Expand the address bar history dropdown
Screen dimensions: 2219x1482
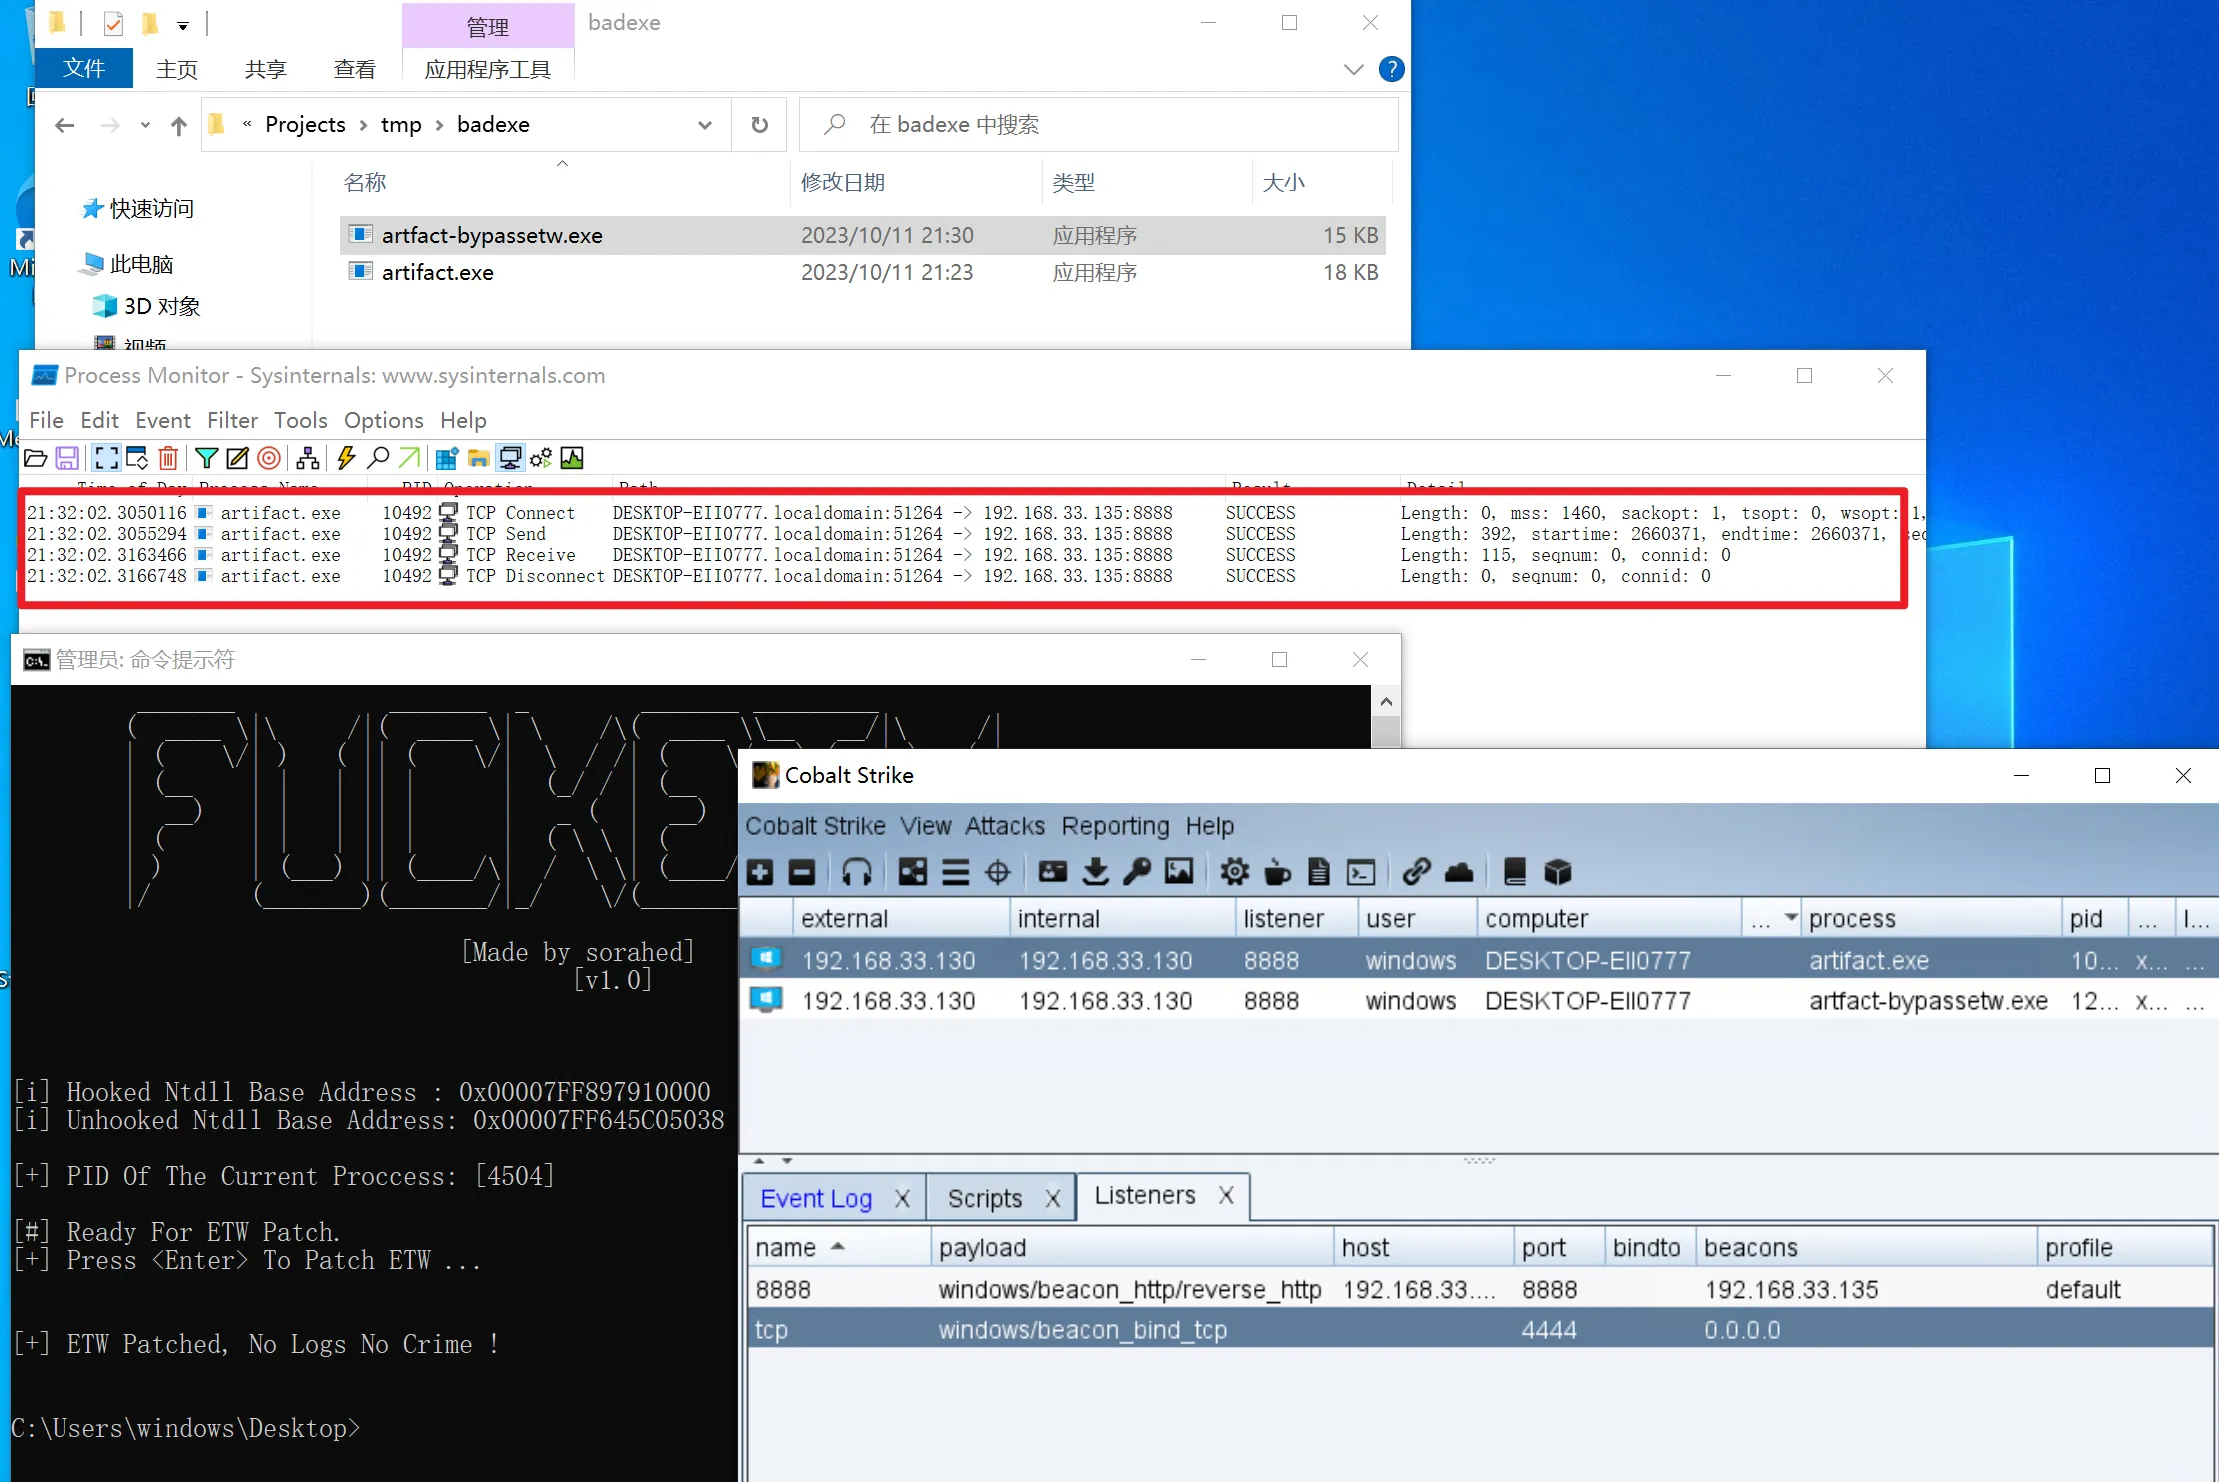click(705, 125)
